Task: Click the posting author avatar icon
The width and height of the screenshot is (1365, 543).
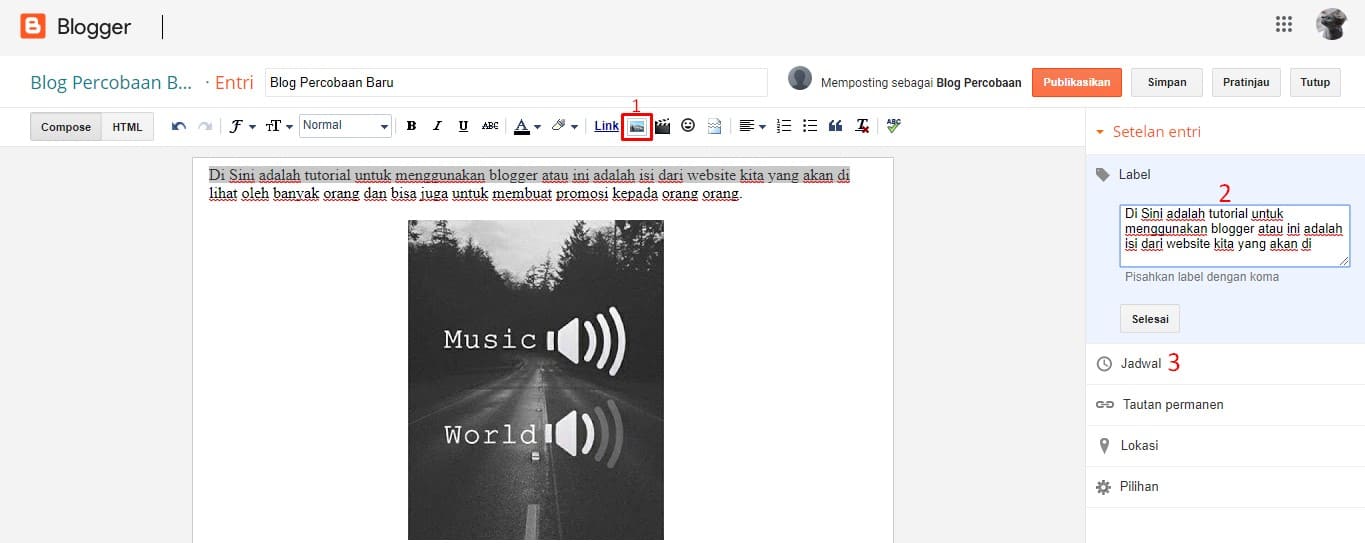Action: click(x=800, y=79)
